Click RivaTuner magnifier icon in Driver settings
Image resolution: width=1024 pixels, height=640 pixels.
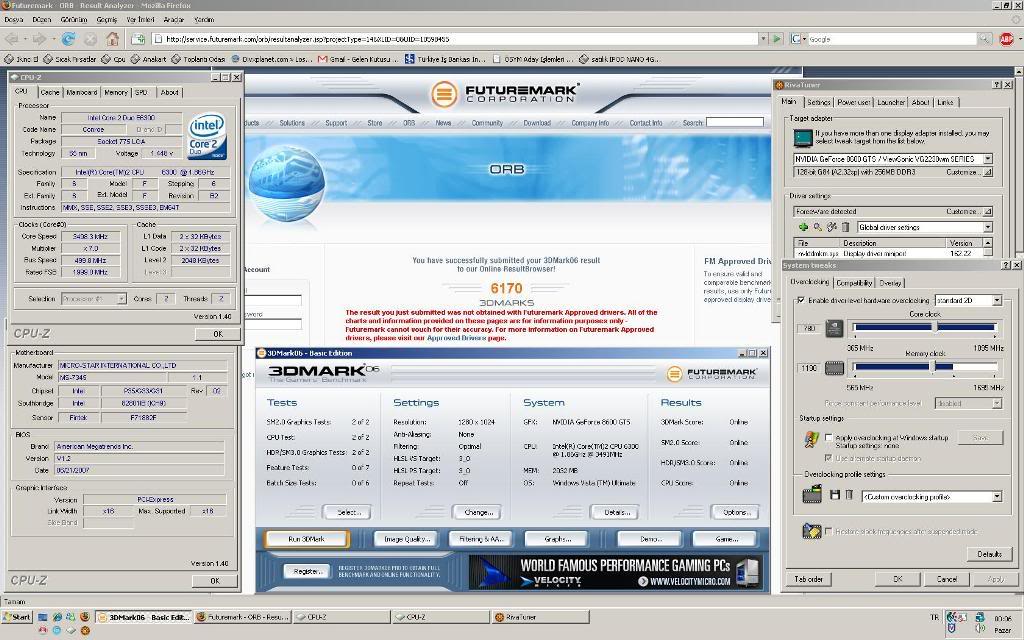(x=817, y=227)
